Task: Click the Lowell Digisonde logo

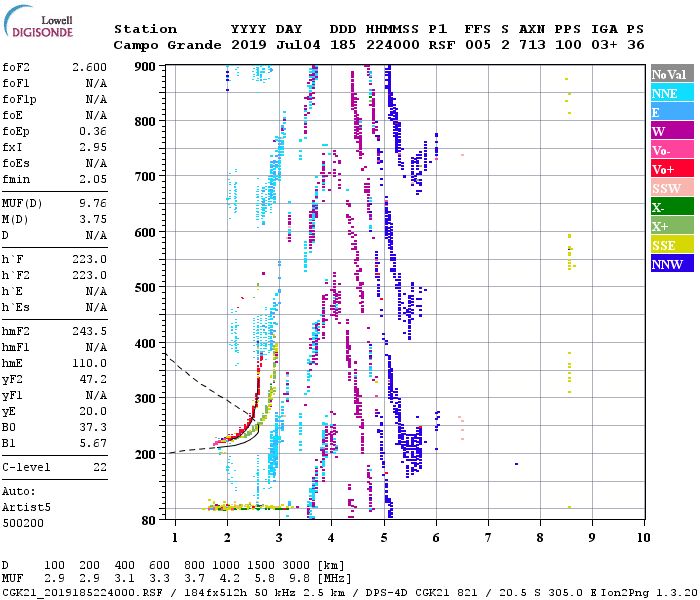Action: tap(38, 21)
